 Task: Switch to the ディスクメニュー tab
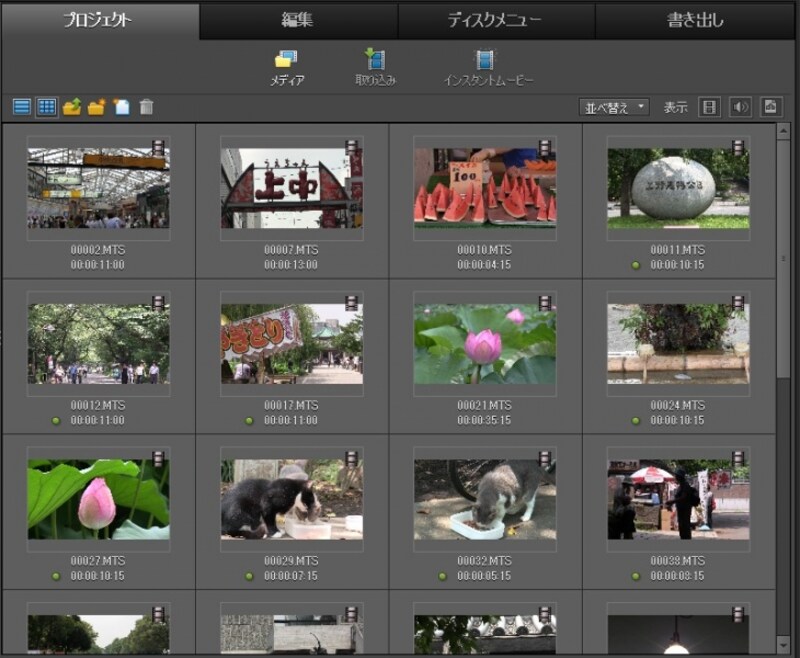tap(496, 20)
